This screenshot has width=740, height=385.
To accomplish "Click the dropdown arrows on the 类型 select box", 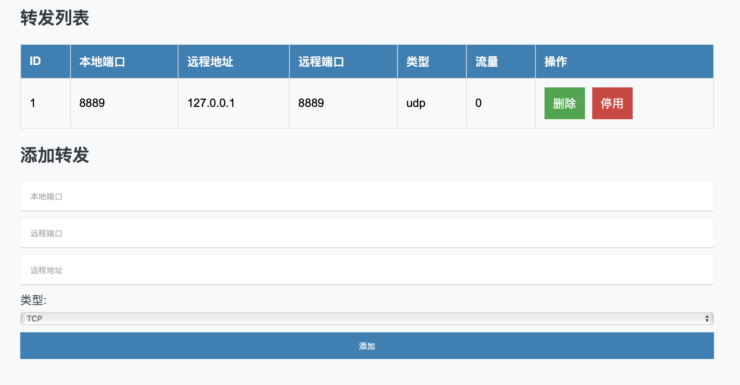I will pyautogui.click(x=706, y=318).
